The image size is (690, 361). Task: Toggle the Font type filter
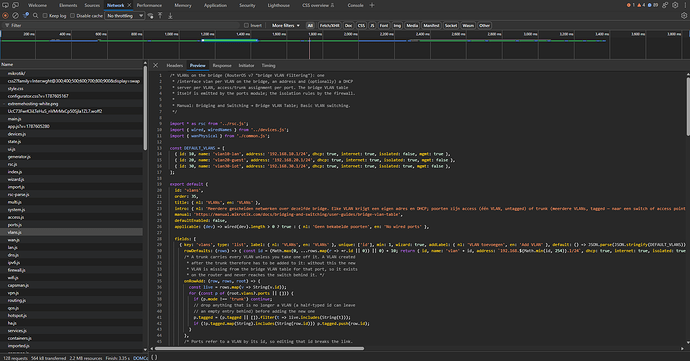[x=384, y=26]
